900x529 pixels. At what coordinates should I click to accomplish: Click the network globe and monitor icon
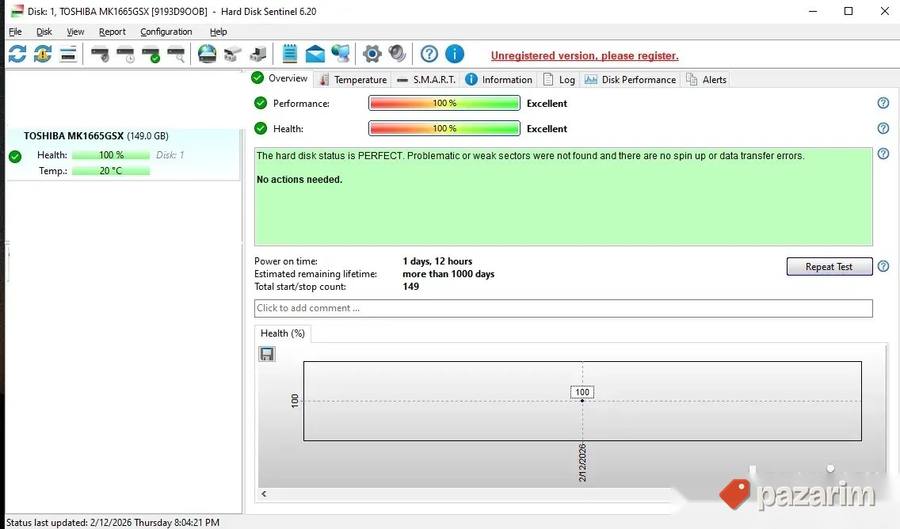[x=340, y=54]
